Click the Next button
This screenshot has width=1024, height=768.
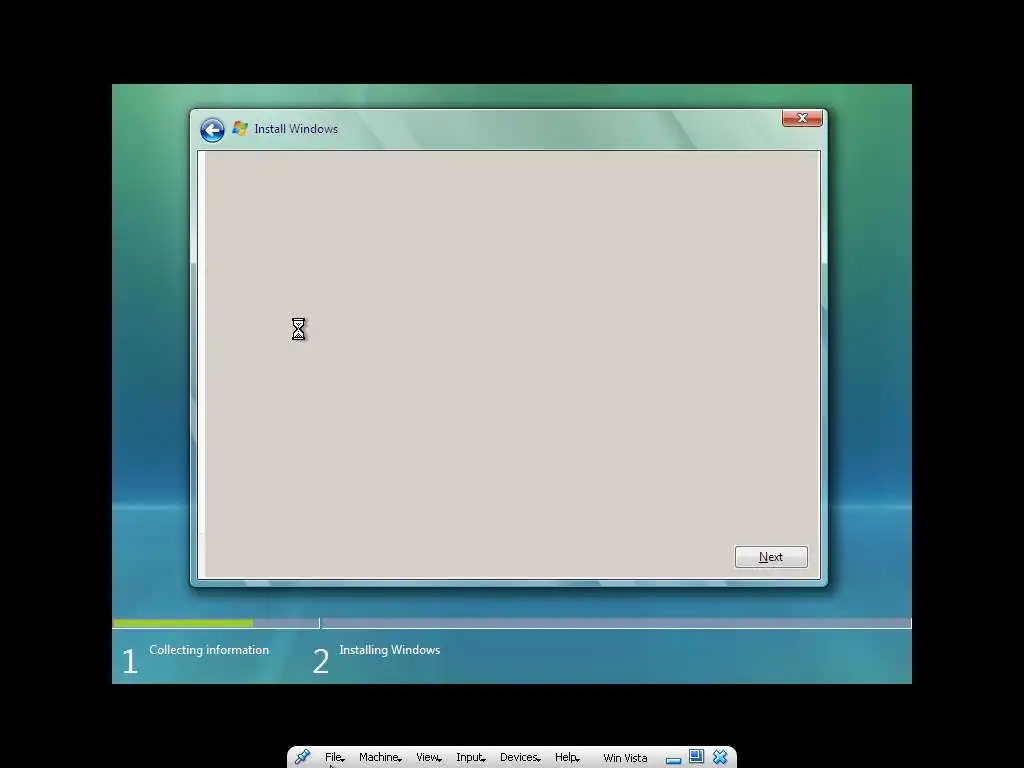pyautogui.click(x=771, y=557)
